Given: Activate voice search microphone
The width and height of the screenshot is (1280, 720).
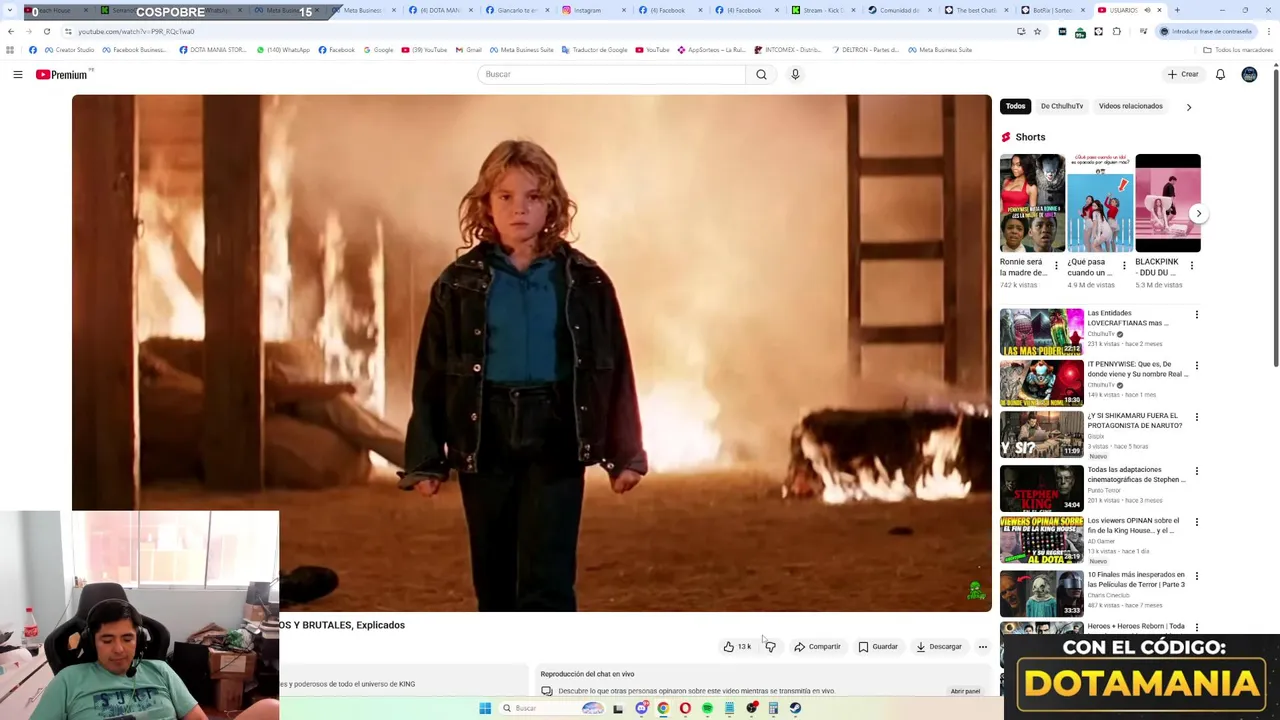Looking at the screenshot, I should pos(795,74).
